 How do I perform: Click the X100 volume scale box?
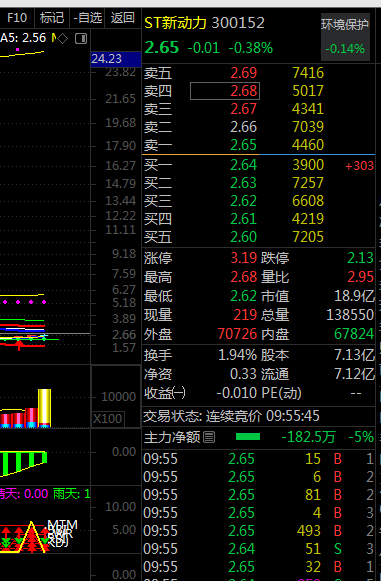click(108, 419)
